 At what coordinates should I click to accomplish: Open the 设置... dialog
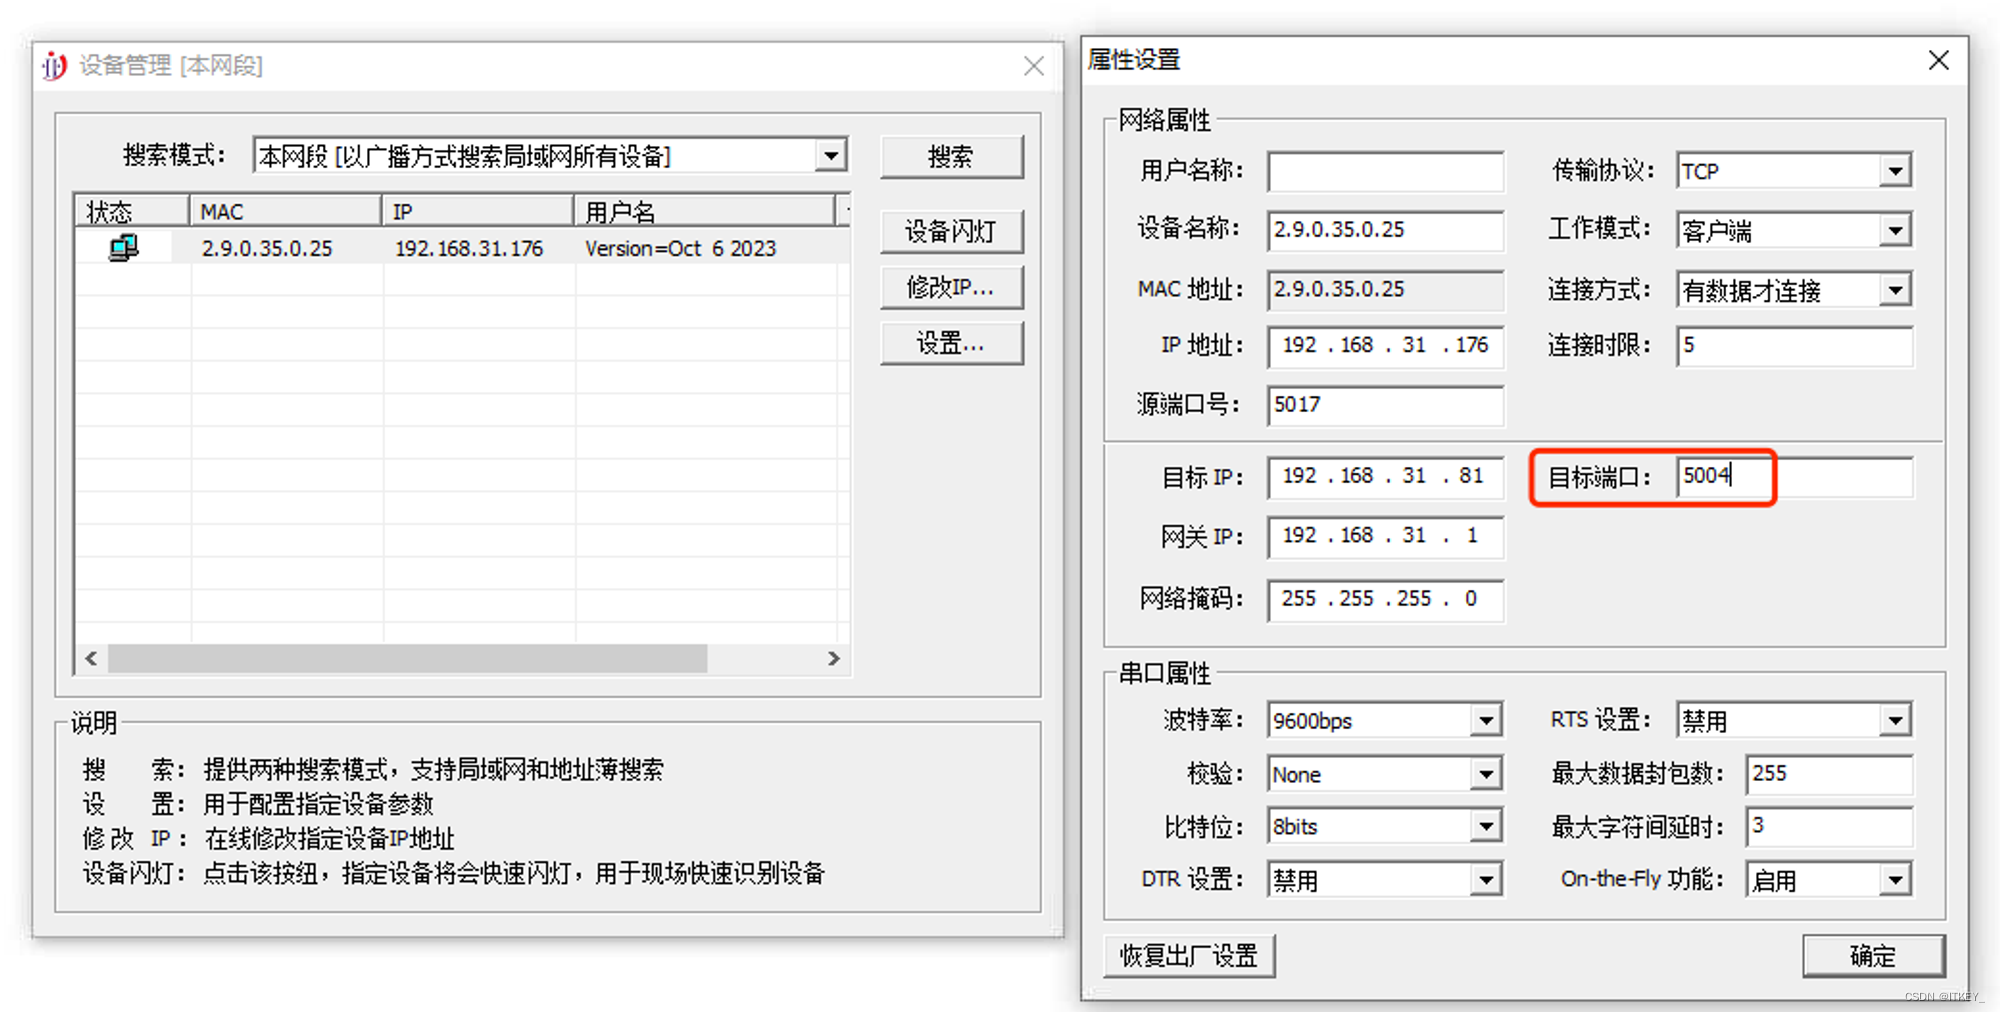pyautogui.click(x=951, y=344)
